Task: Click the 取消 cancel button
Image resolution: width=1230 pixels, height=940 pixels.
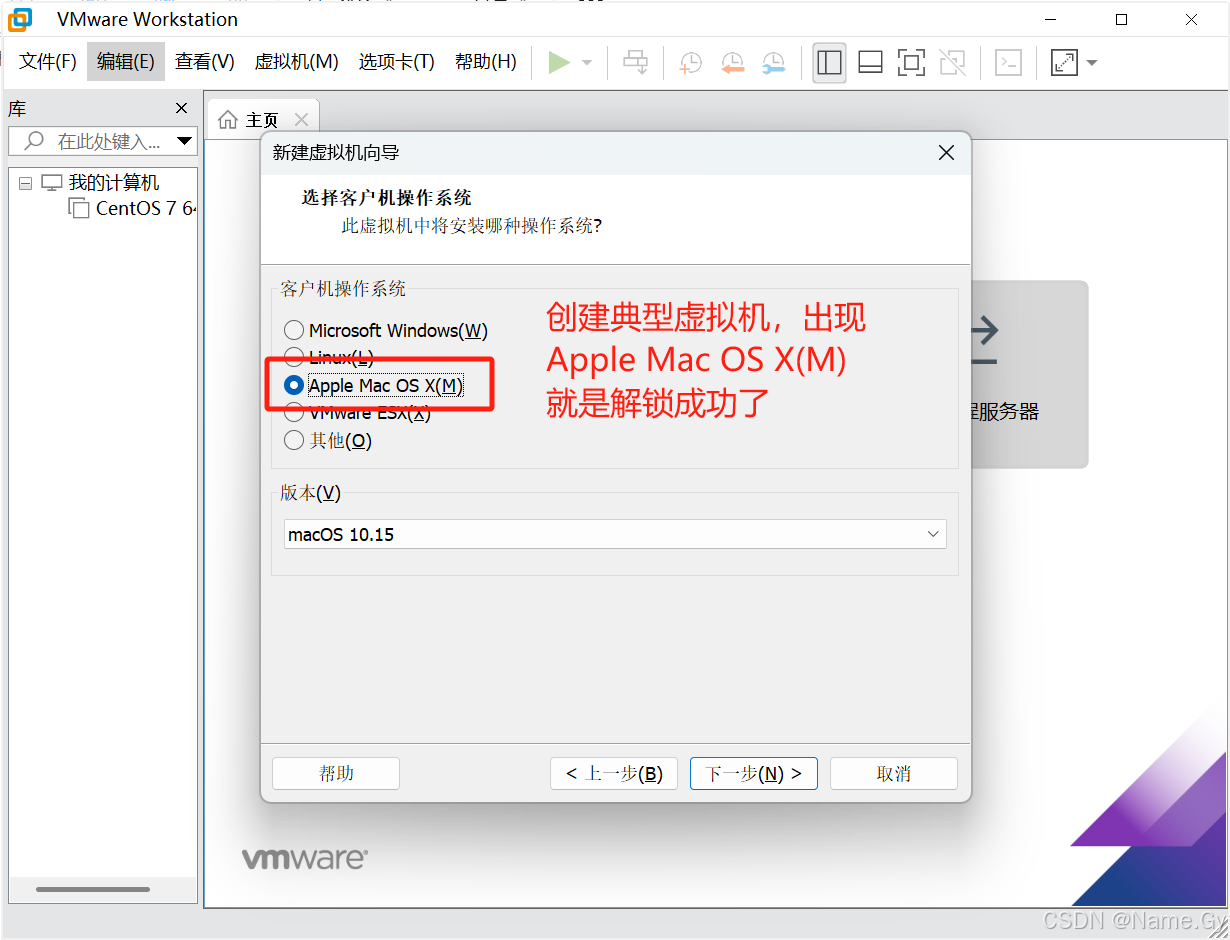Action: (x=894, y=773)
